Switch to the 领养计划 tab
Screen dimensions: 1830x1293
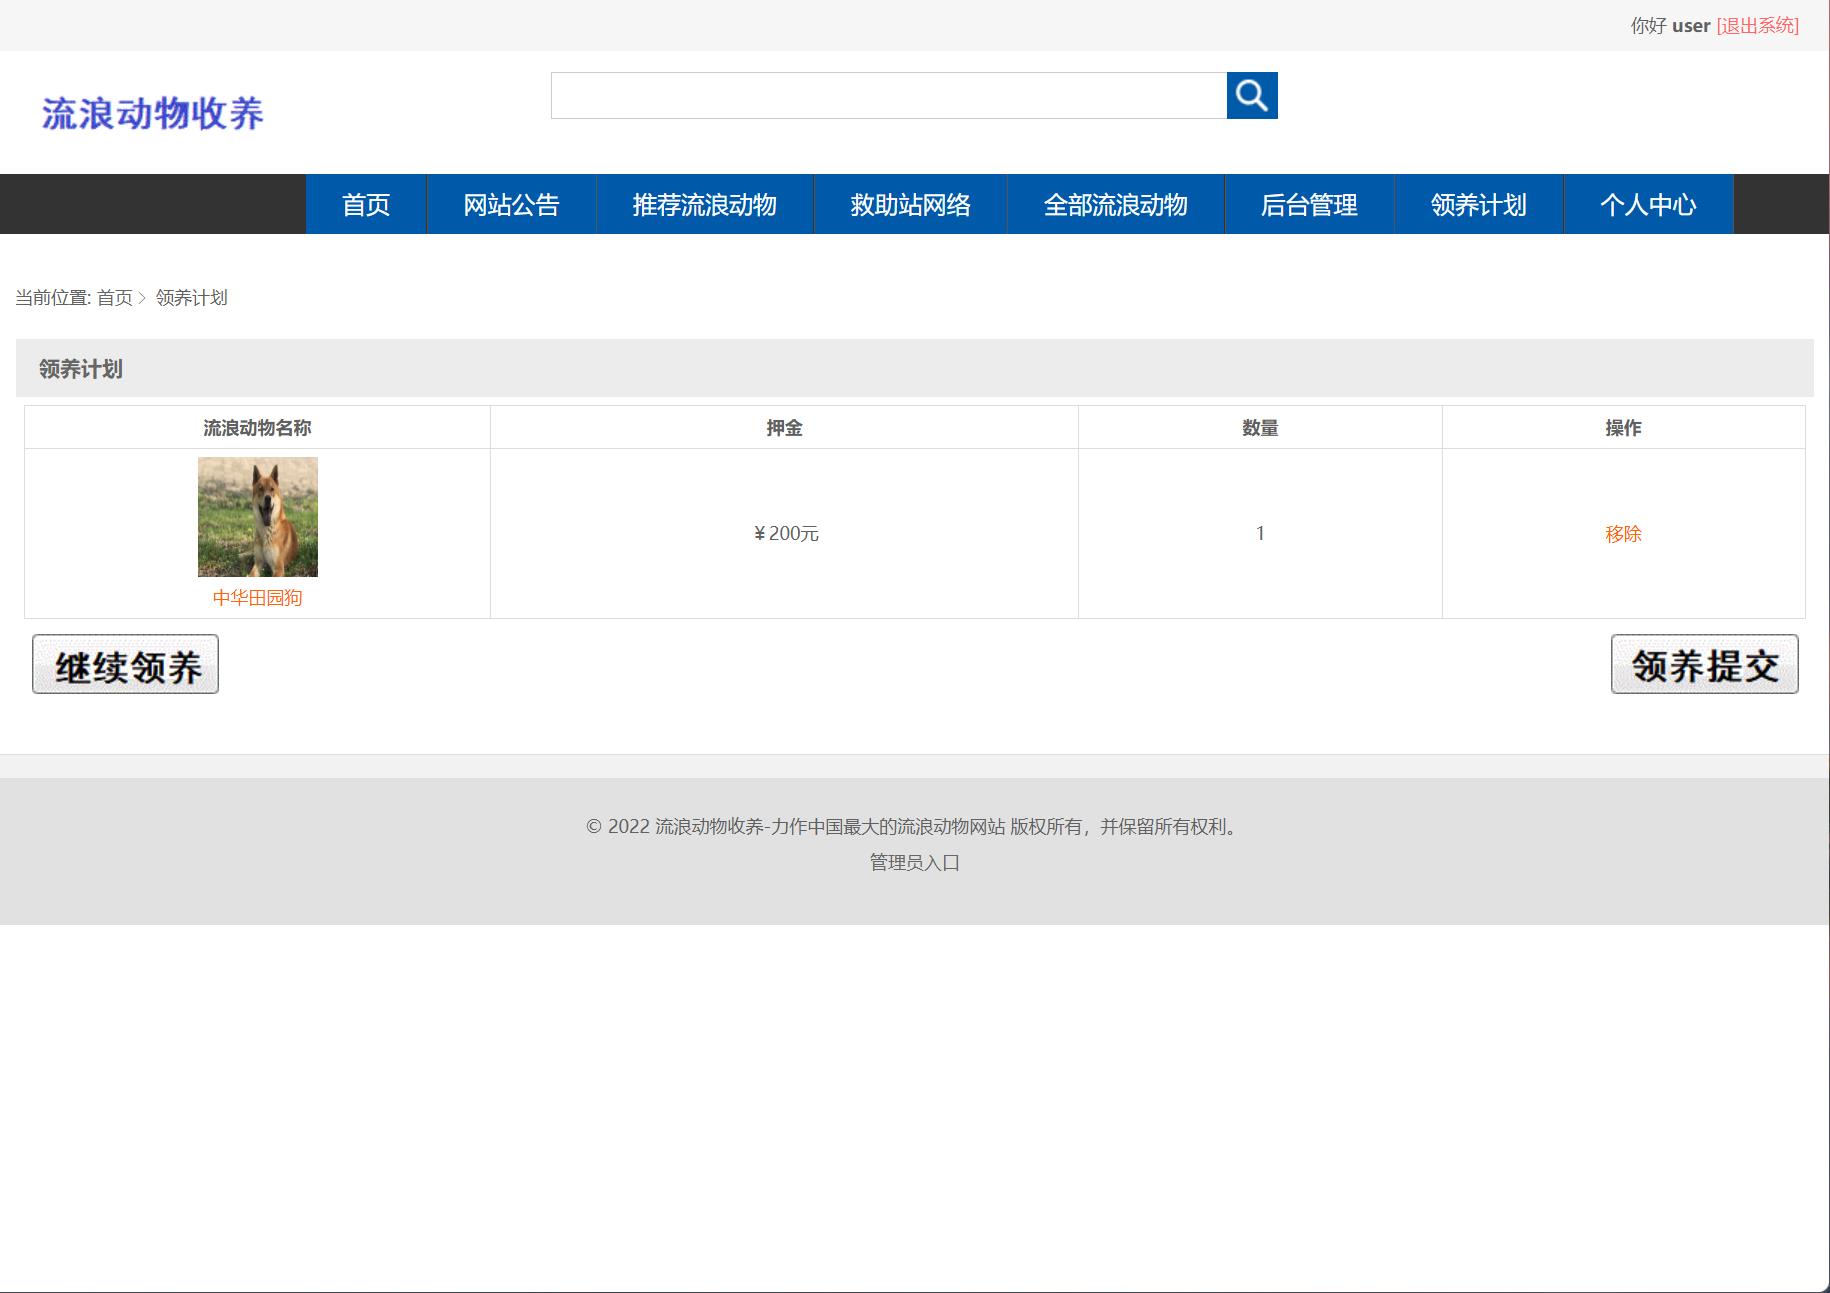1477,204
